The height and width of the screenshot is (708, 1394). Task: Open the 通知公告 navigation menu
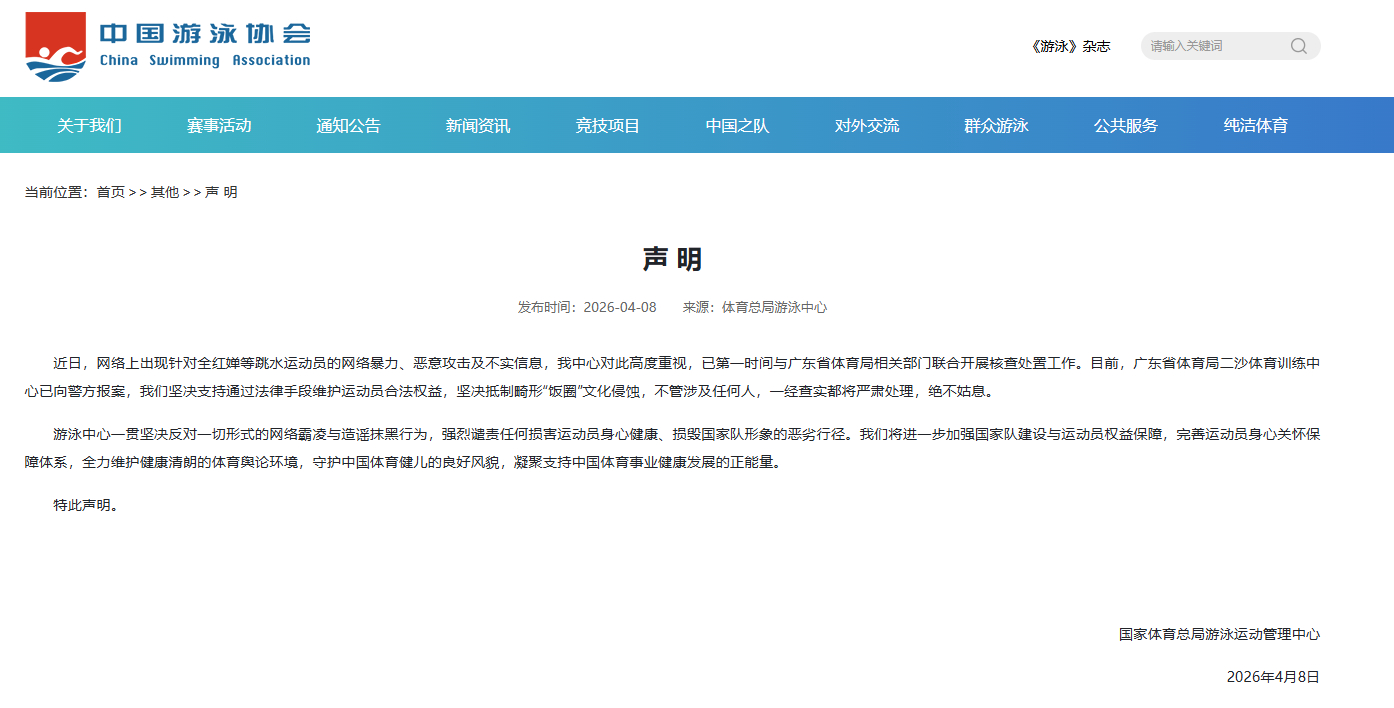click(x=348, y=125)
